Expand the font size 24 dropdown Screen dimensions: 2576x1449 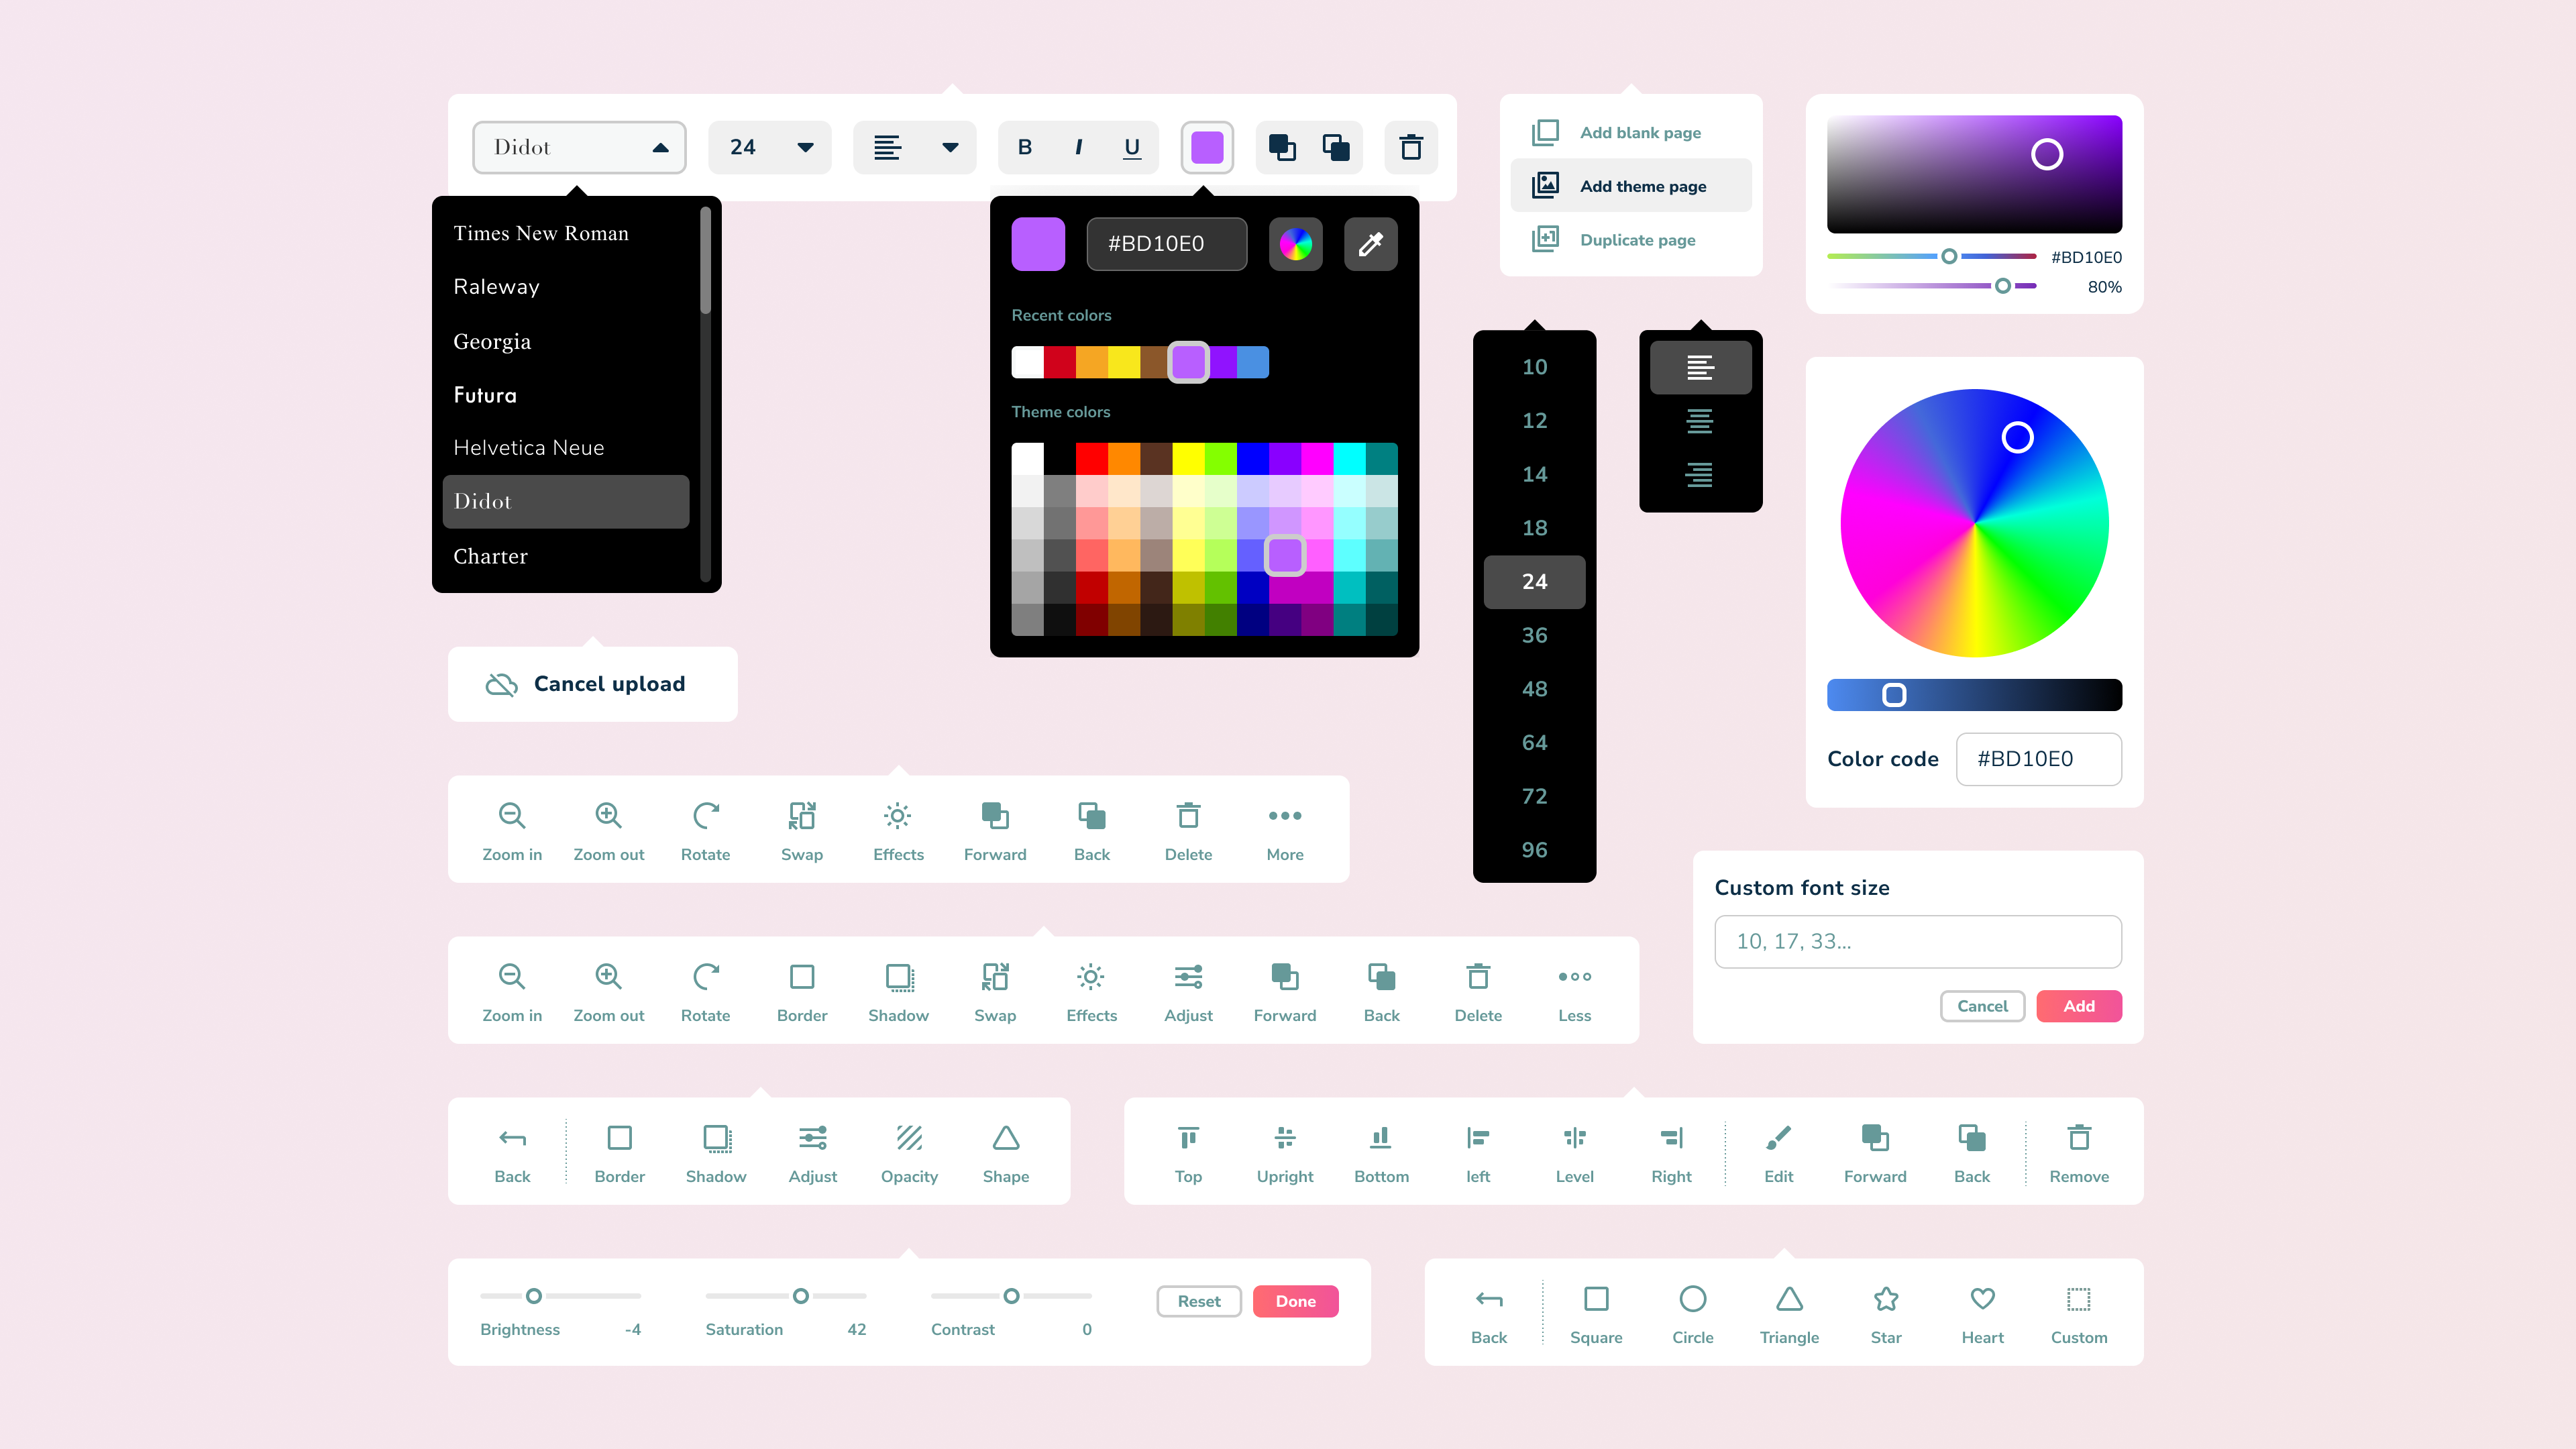pos(770,147)
